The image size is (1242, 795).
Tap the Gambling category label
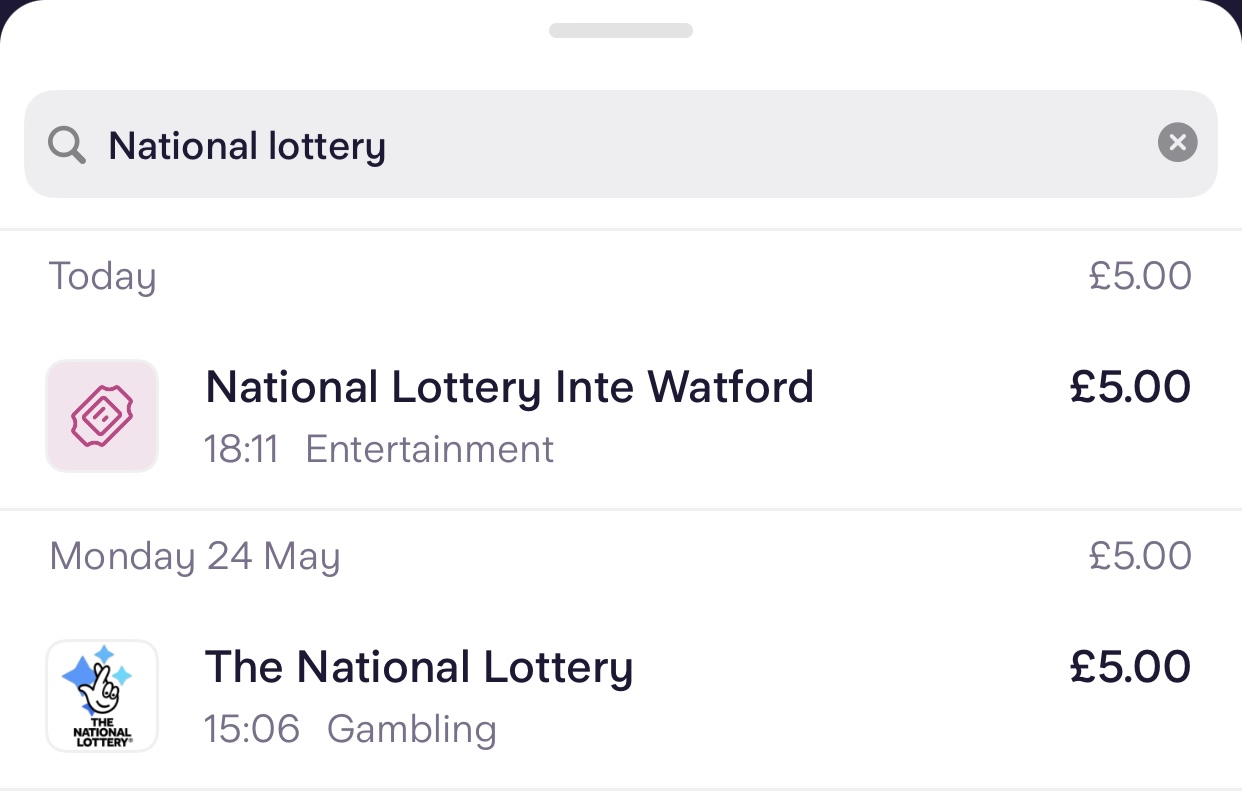point(411,729)
